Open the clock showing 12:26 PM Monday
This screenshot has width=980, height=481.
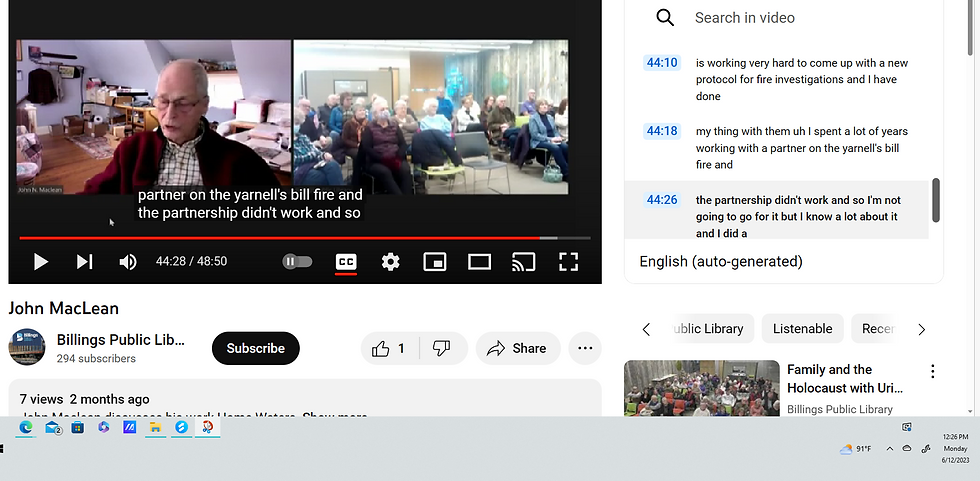tap(955, 449)
